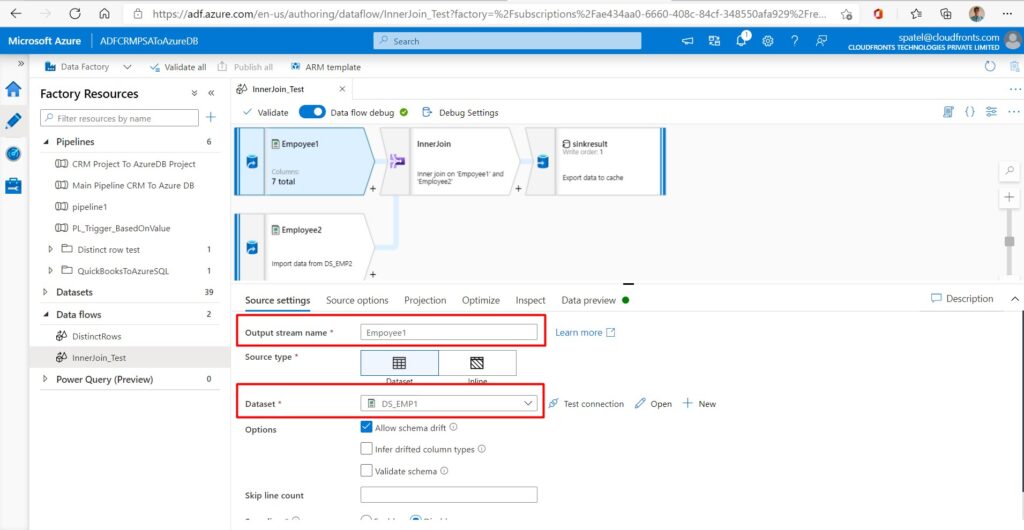Image resolution: width=1024 pixels, height=530 pixels.
Task: Open the Optimize tab
Action: pos(481,300)
